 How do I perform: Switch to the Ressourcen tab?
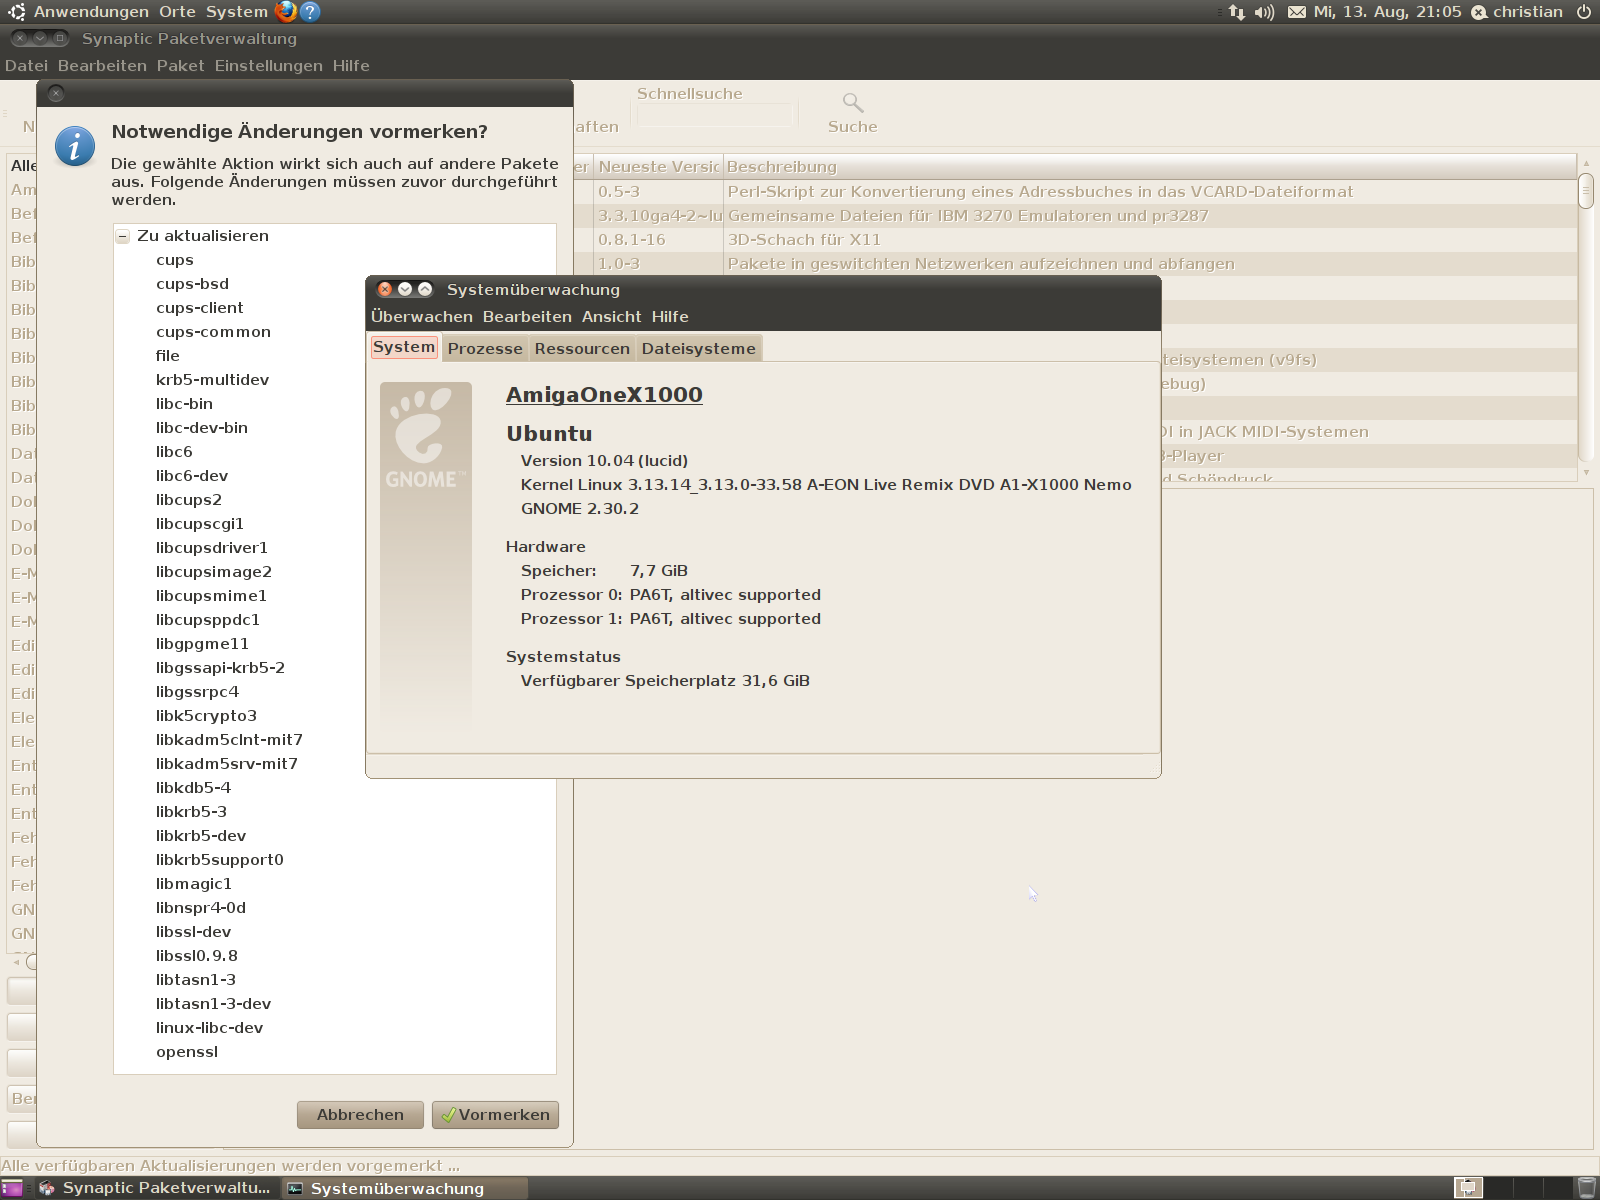click(582, 348)
